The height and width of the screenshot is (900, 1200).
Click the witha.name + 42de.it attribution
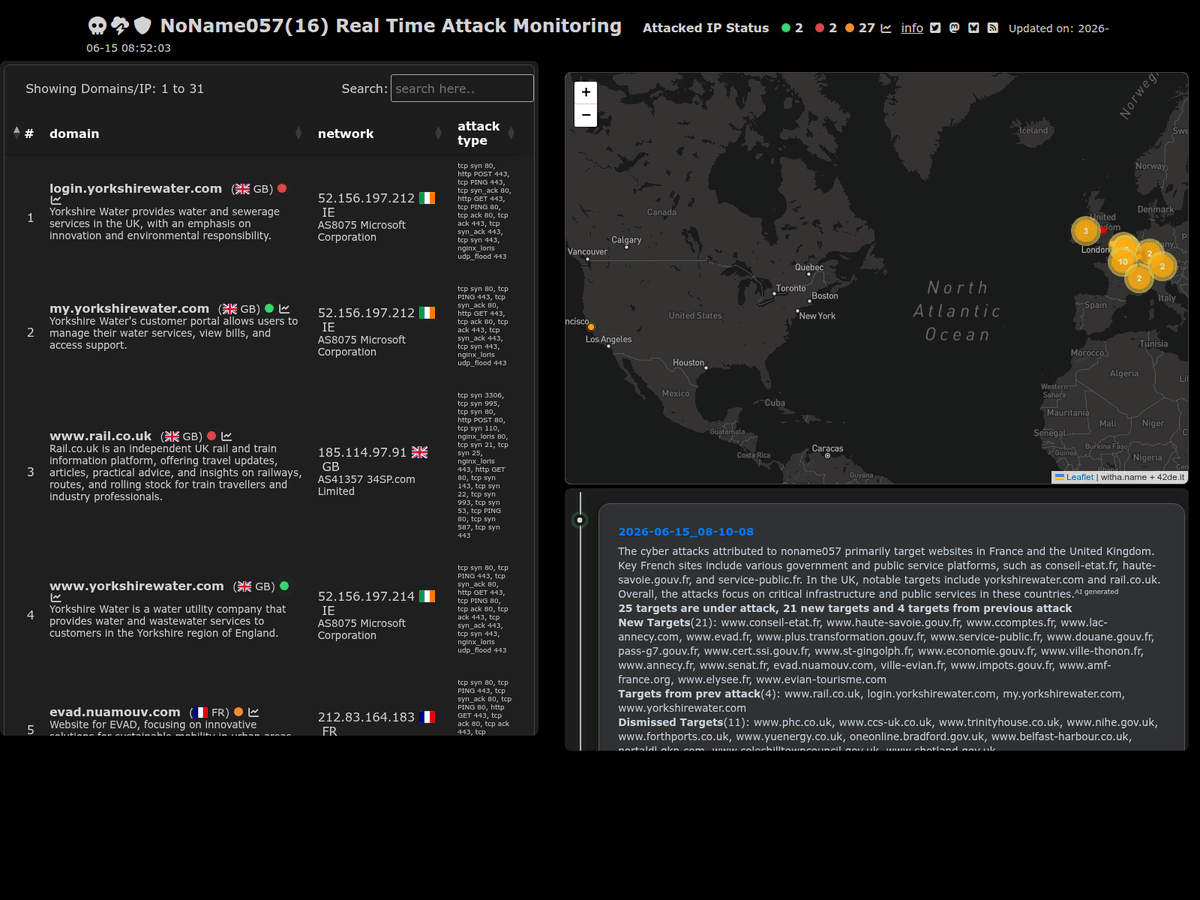pos(1144,477)
